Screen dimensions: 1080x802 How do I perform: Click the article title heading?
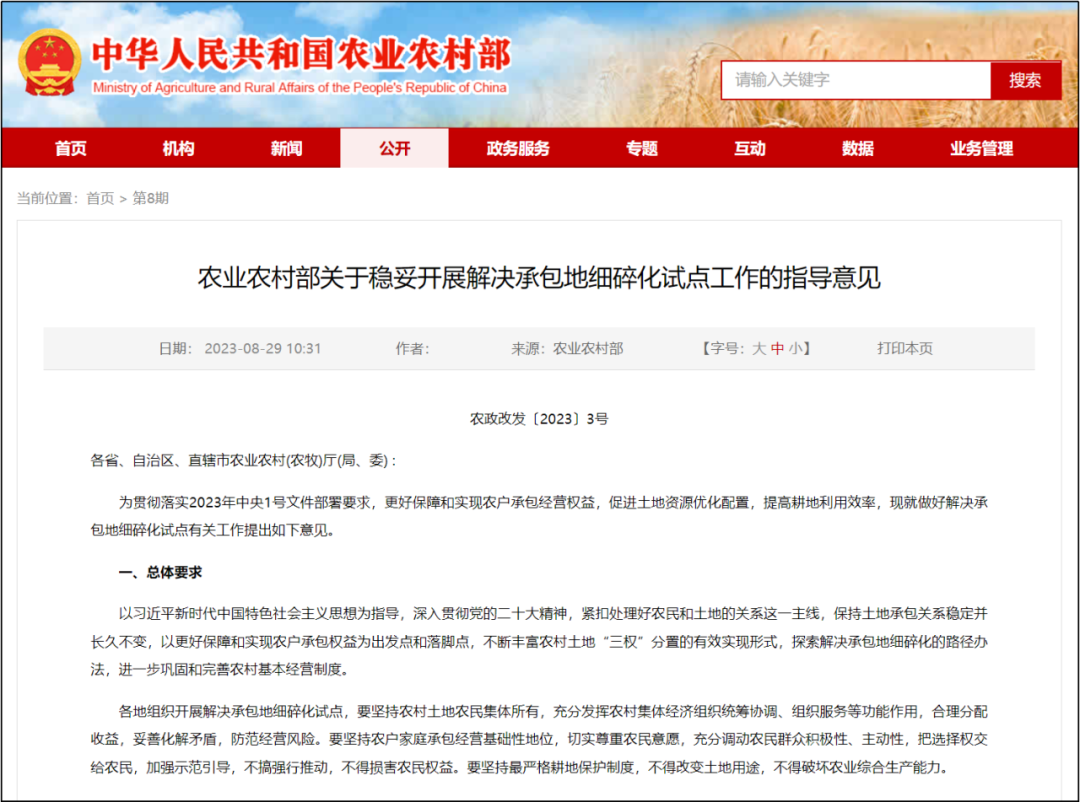(x=539, y=278)
